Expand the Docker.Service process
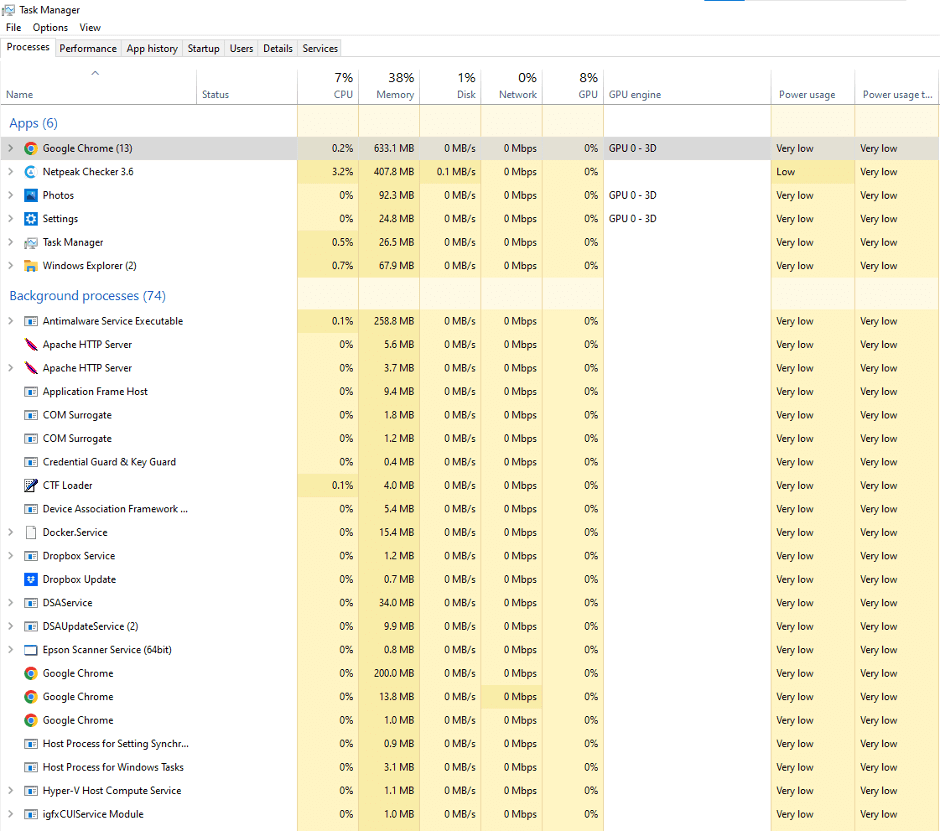Screen dimensions: 941x831 [10, 532]
